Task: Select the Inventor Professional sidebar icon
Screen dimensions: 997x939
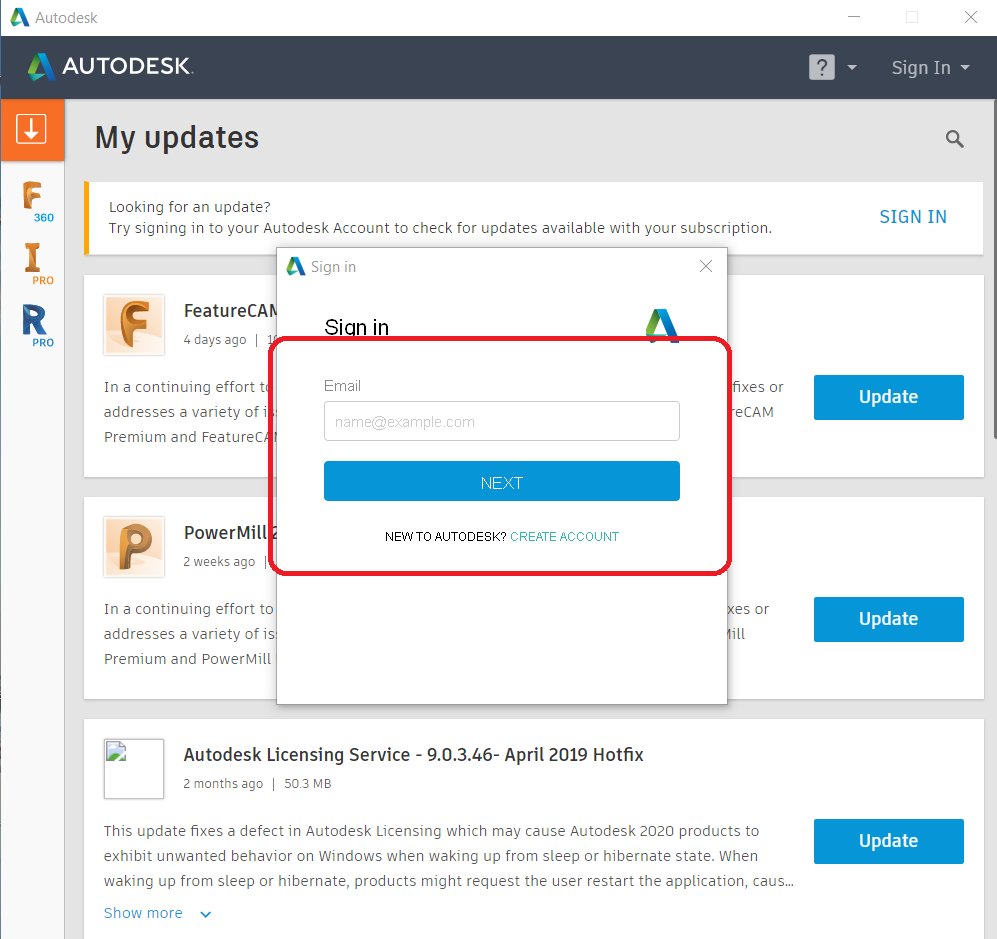Action: 33,262
